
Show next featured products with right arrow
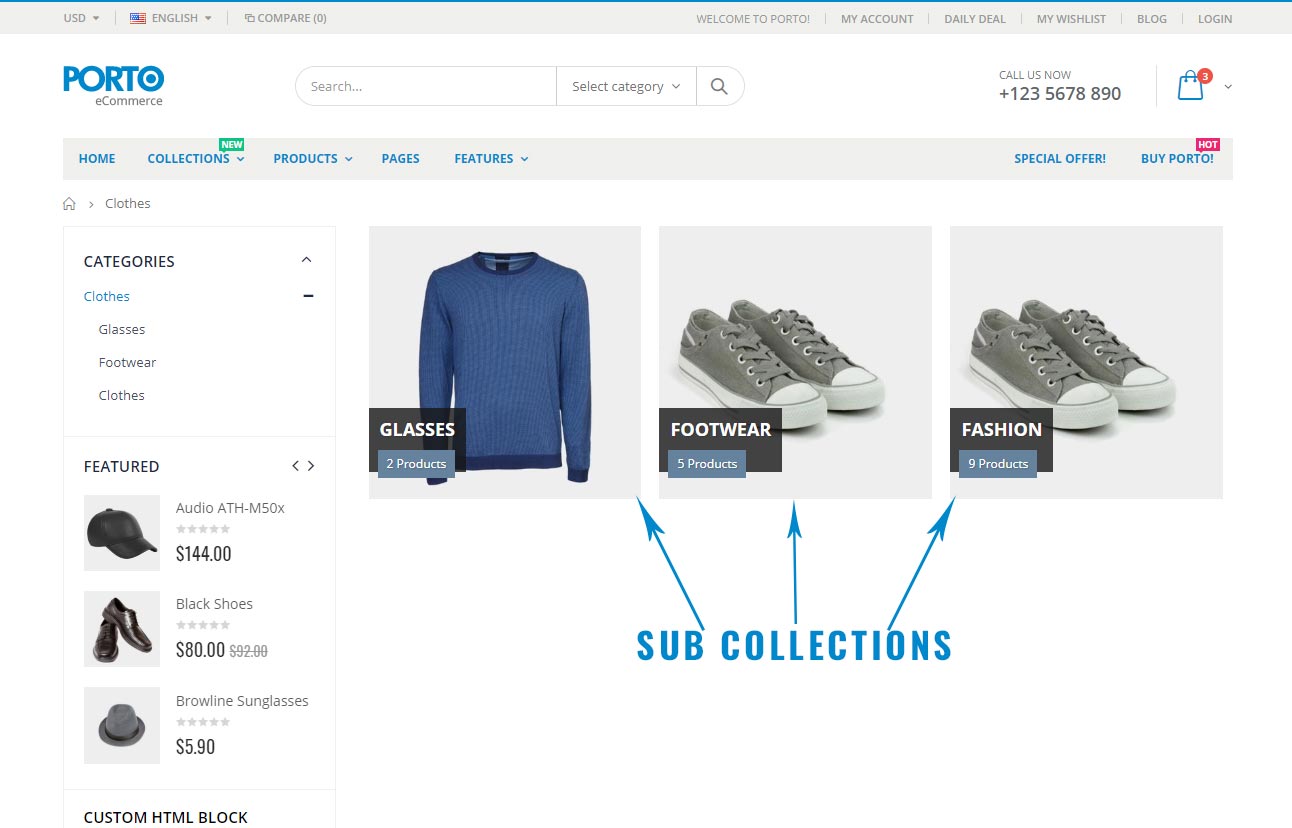(x=311, y=466)
